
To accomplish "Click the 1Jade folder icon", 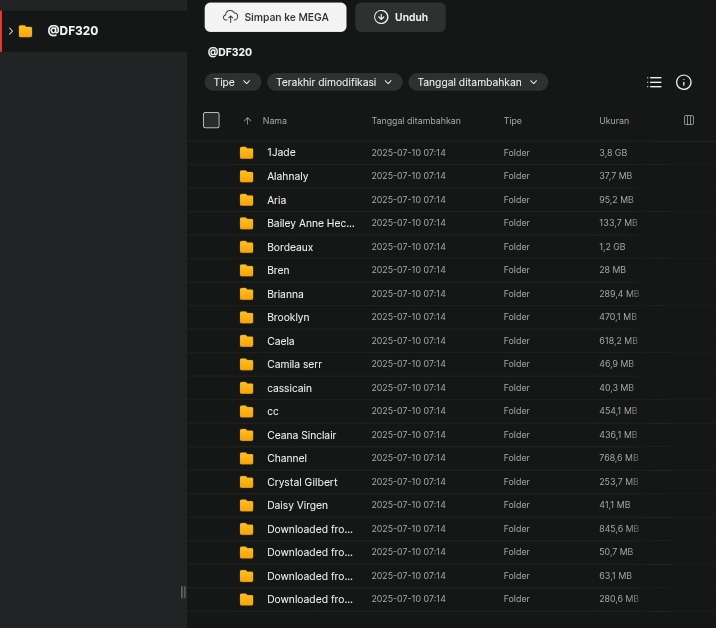I will coord(247,153).
